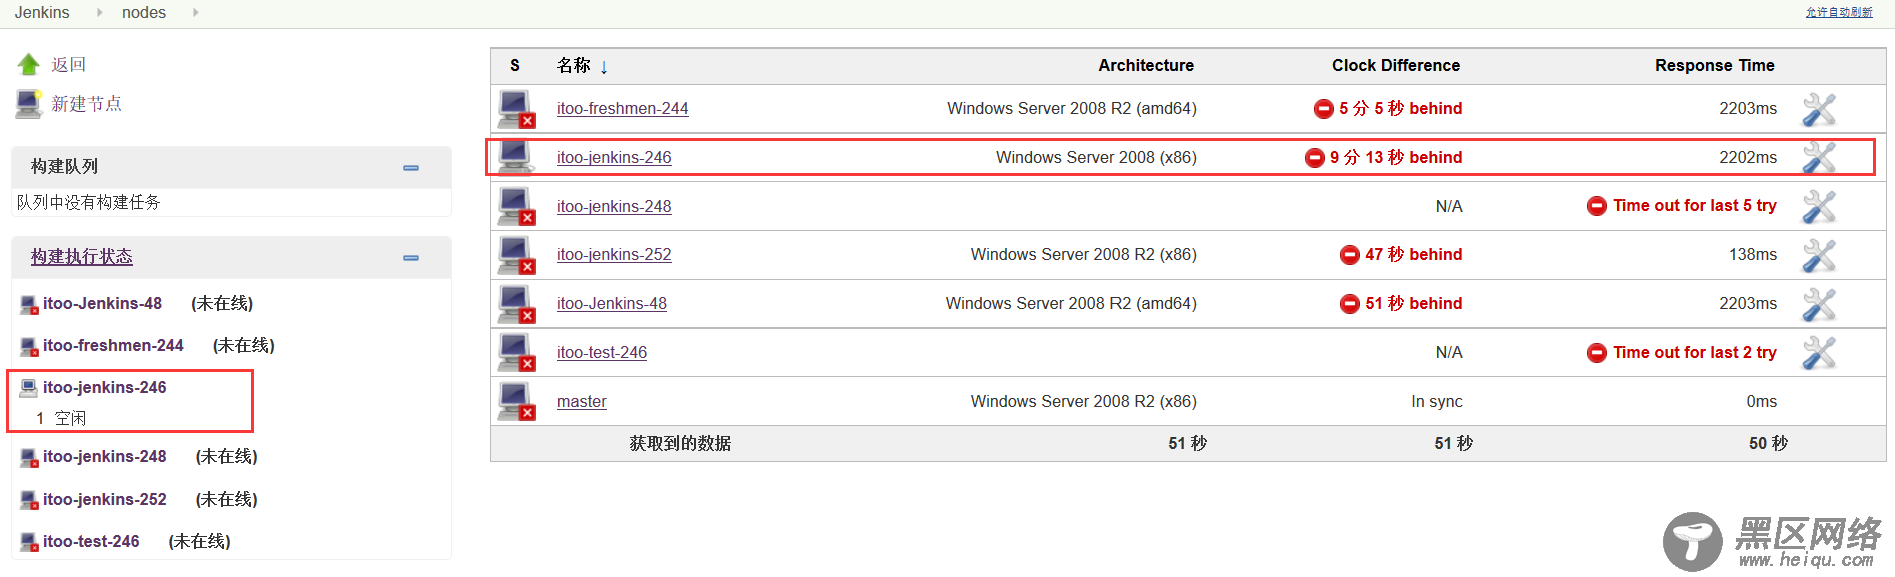
Task: Open itoo-jenkins-252 node link in table
Action: [x=614, y=254]
